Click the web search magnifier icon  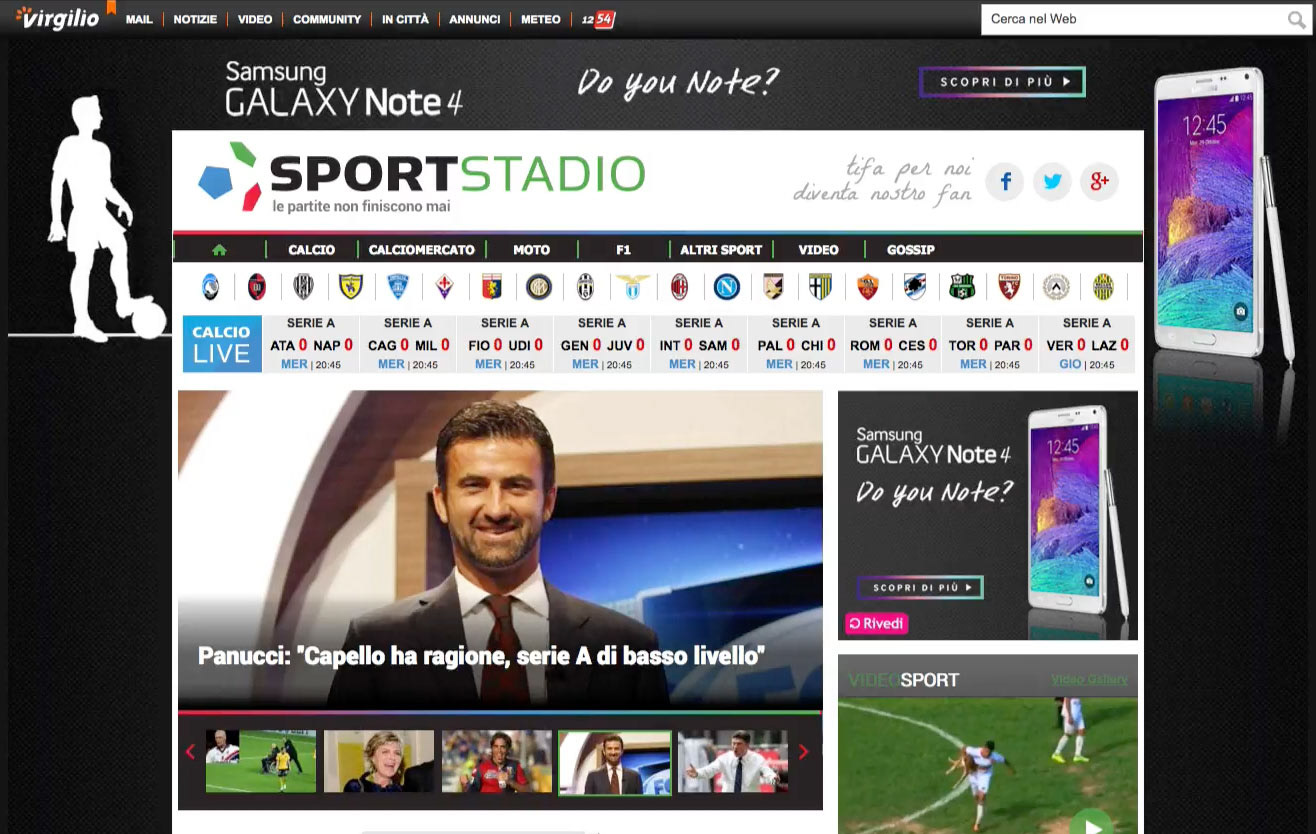pos(1296,20)
